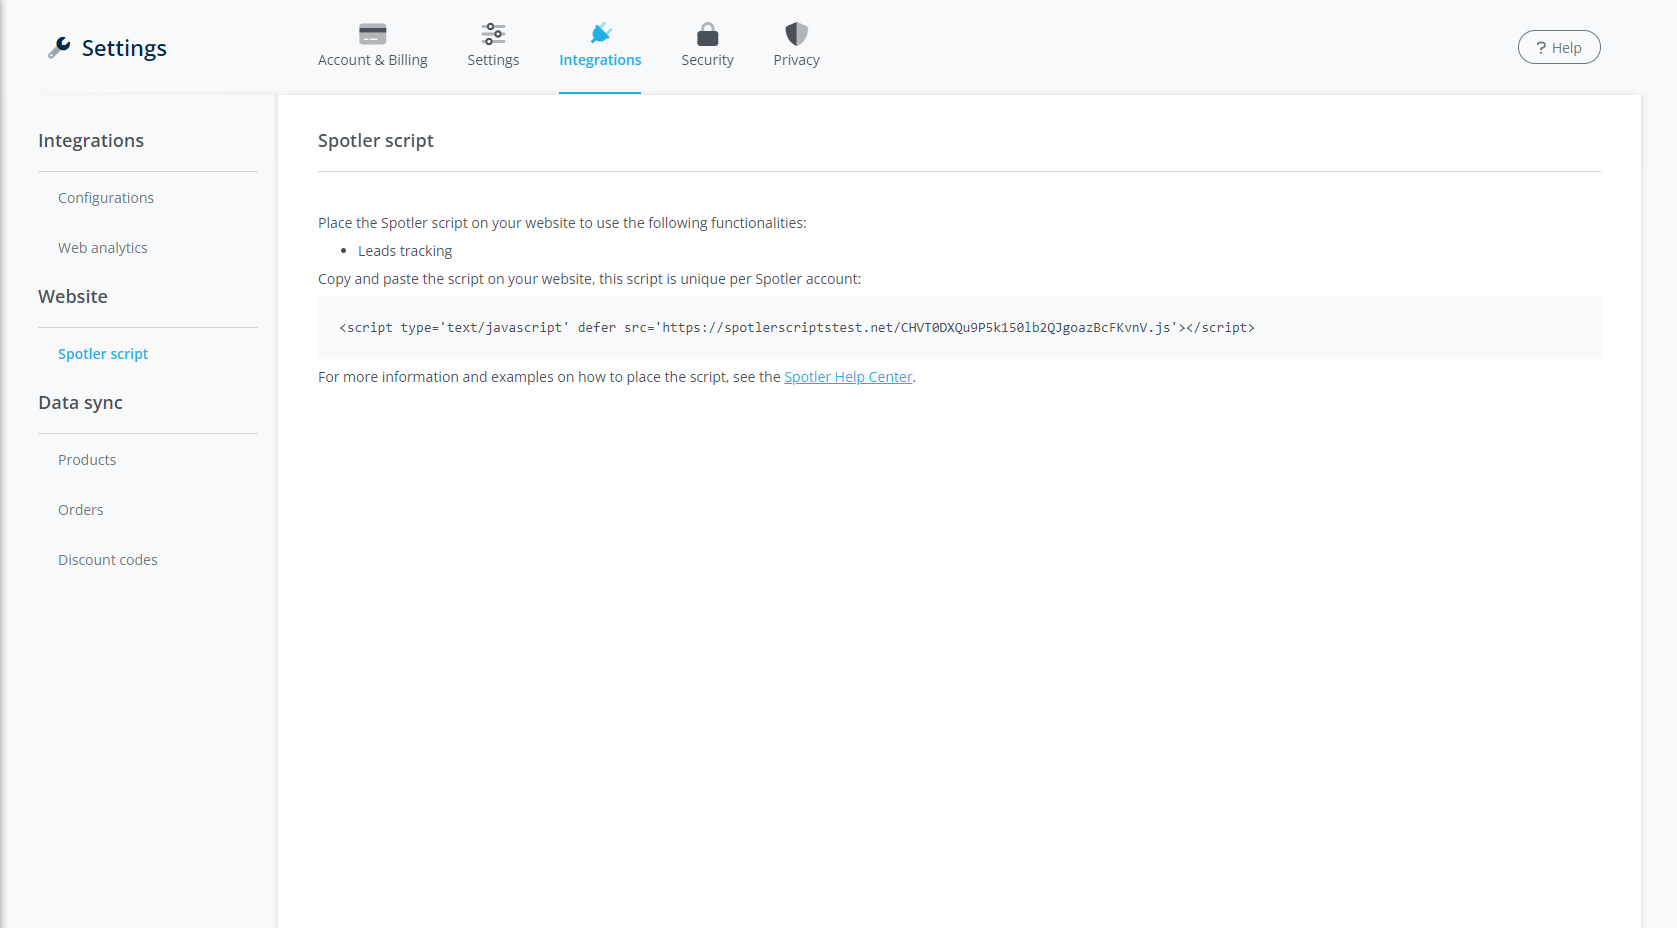This screenshot has width=1677, height=928.
Task: Switch to the Settings tab label
Action: tap(493, 60)
